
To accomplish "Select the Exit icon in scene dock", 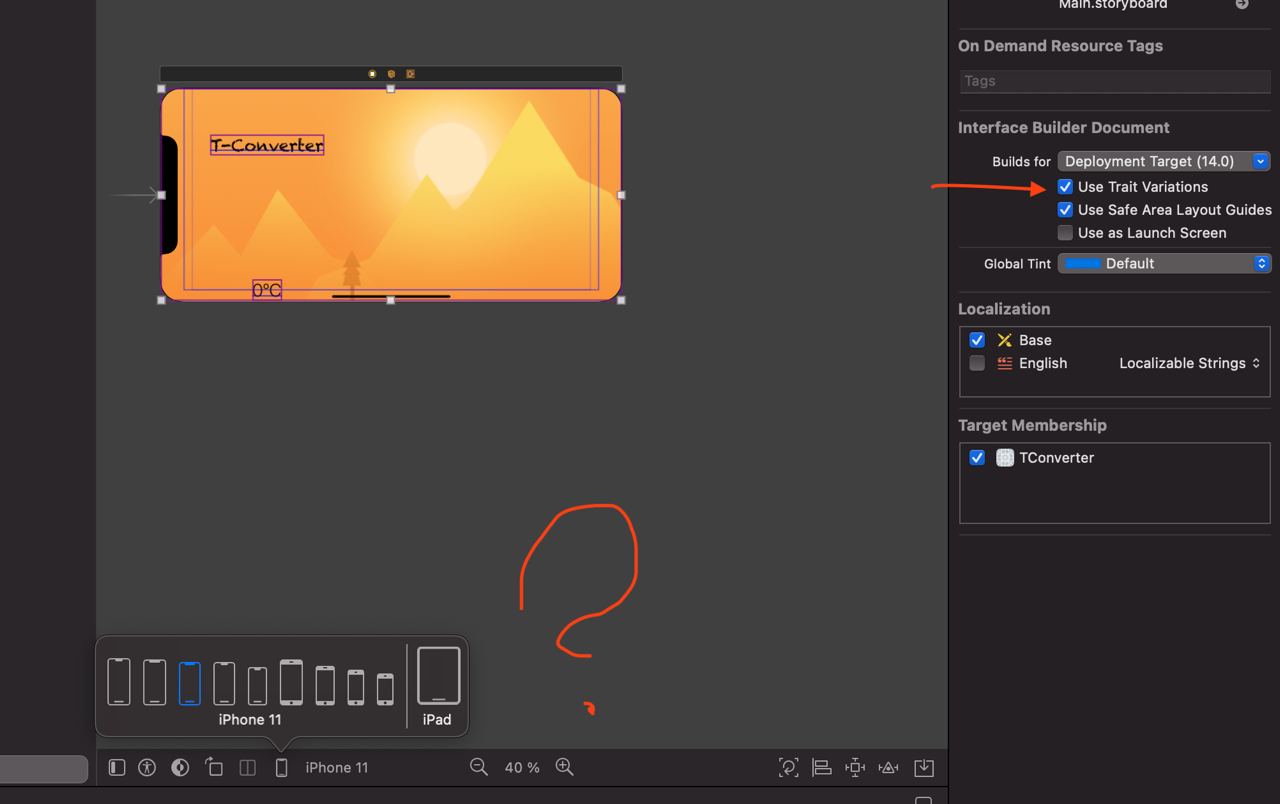I will [x=410, y=74].
